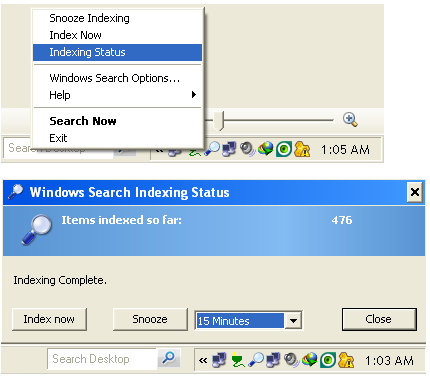Focus the Search Desktop input field
The image size is (430, 378).
[x=102, y=359]
